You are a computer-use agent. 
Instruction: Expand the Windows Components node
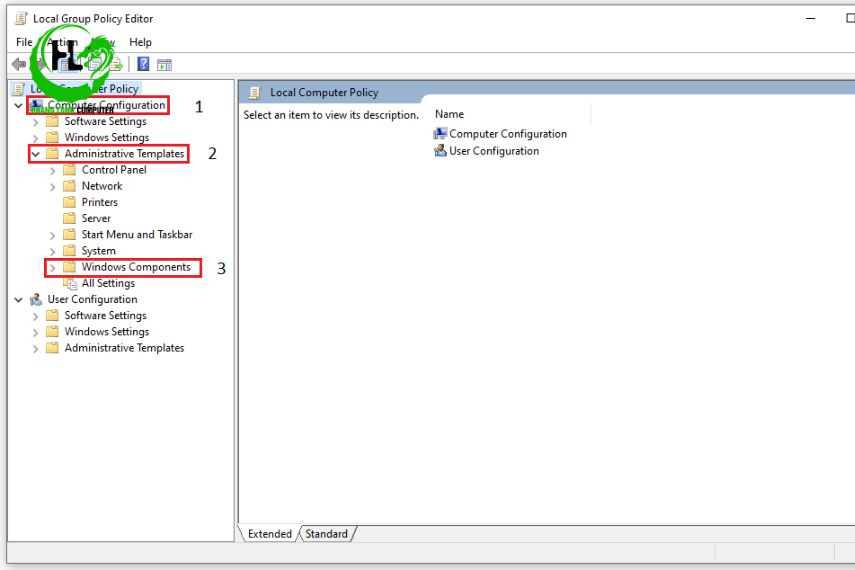(52, 268)
